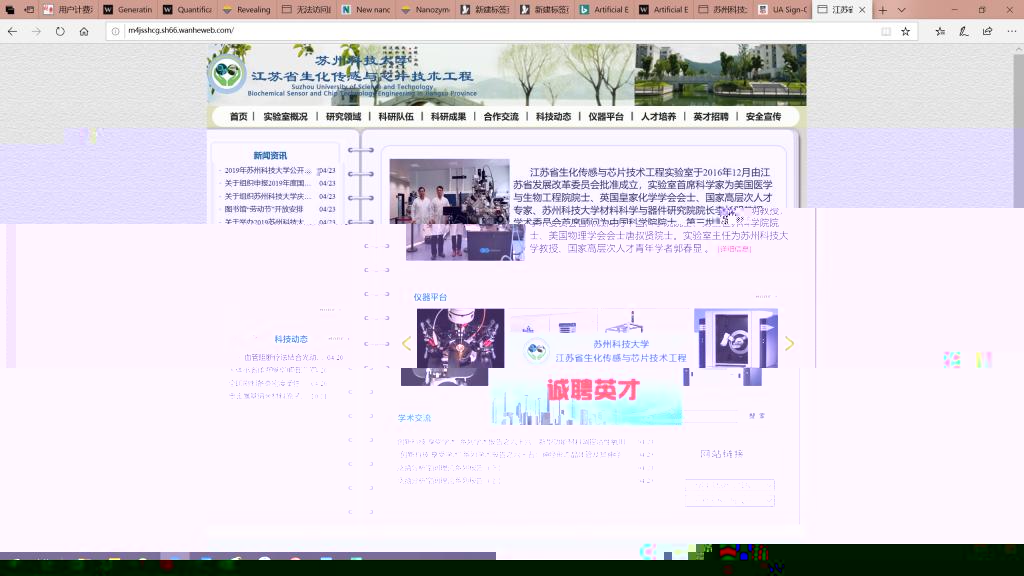This screenshot has height=576, width=1024.
Task: Open the 安全宣传 menu item
Action: 763,117
